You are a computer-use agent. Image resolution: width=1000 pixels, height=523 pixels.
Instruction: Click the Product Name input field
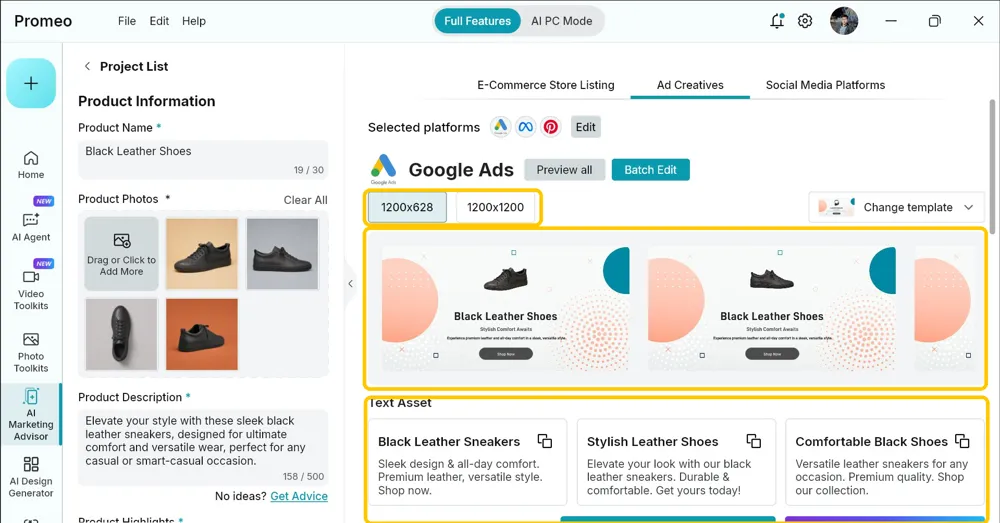[x=203, y=159]
